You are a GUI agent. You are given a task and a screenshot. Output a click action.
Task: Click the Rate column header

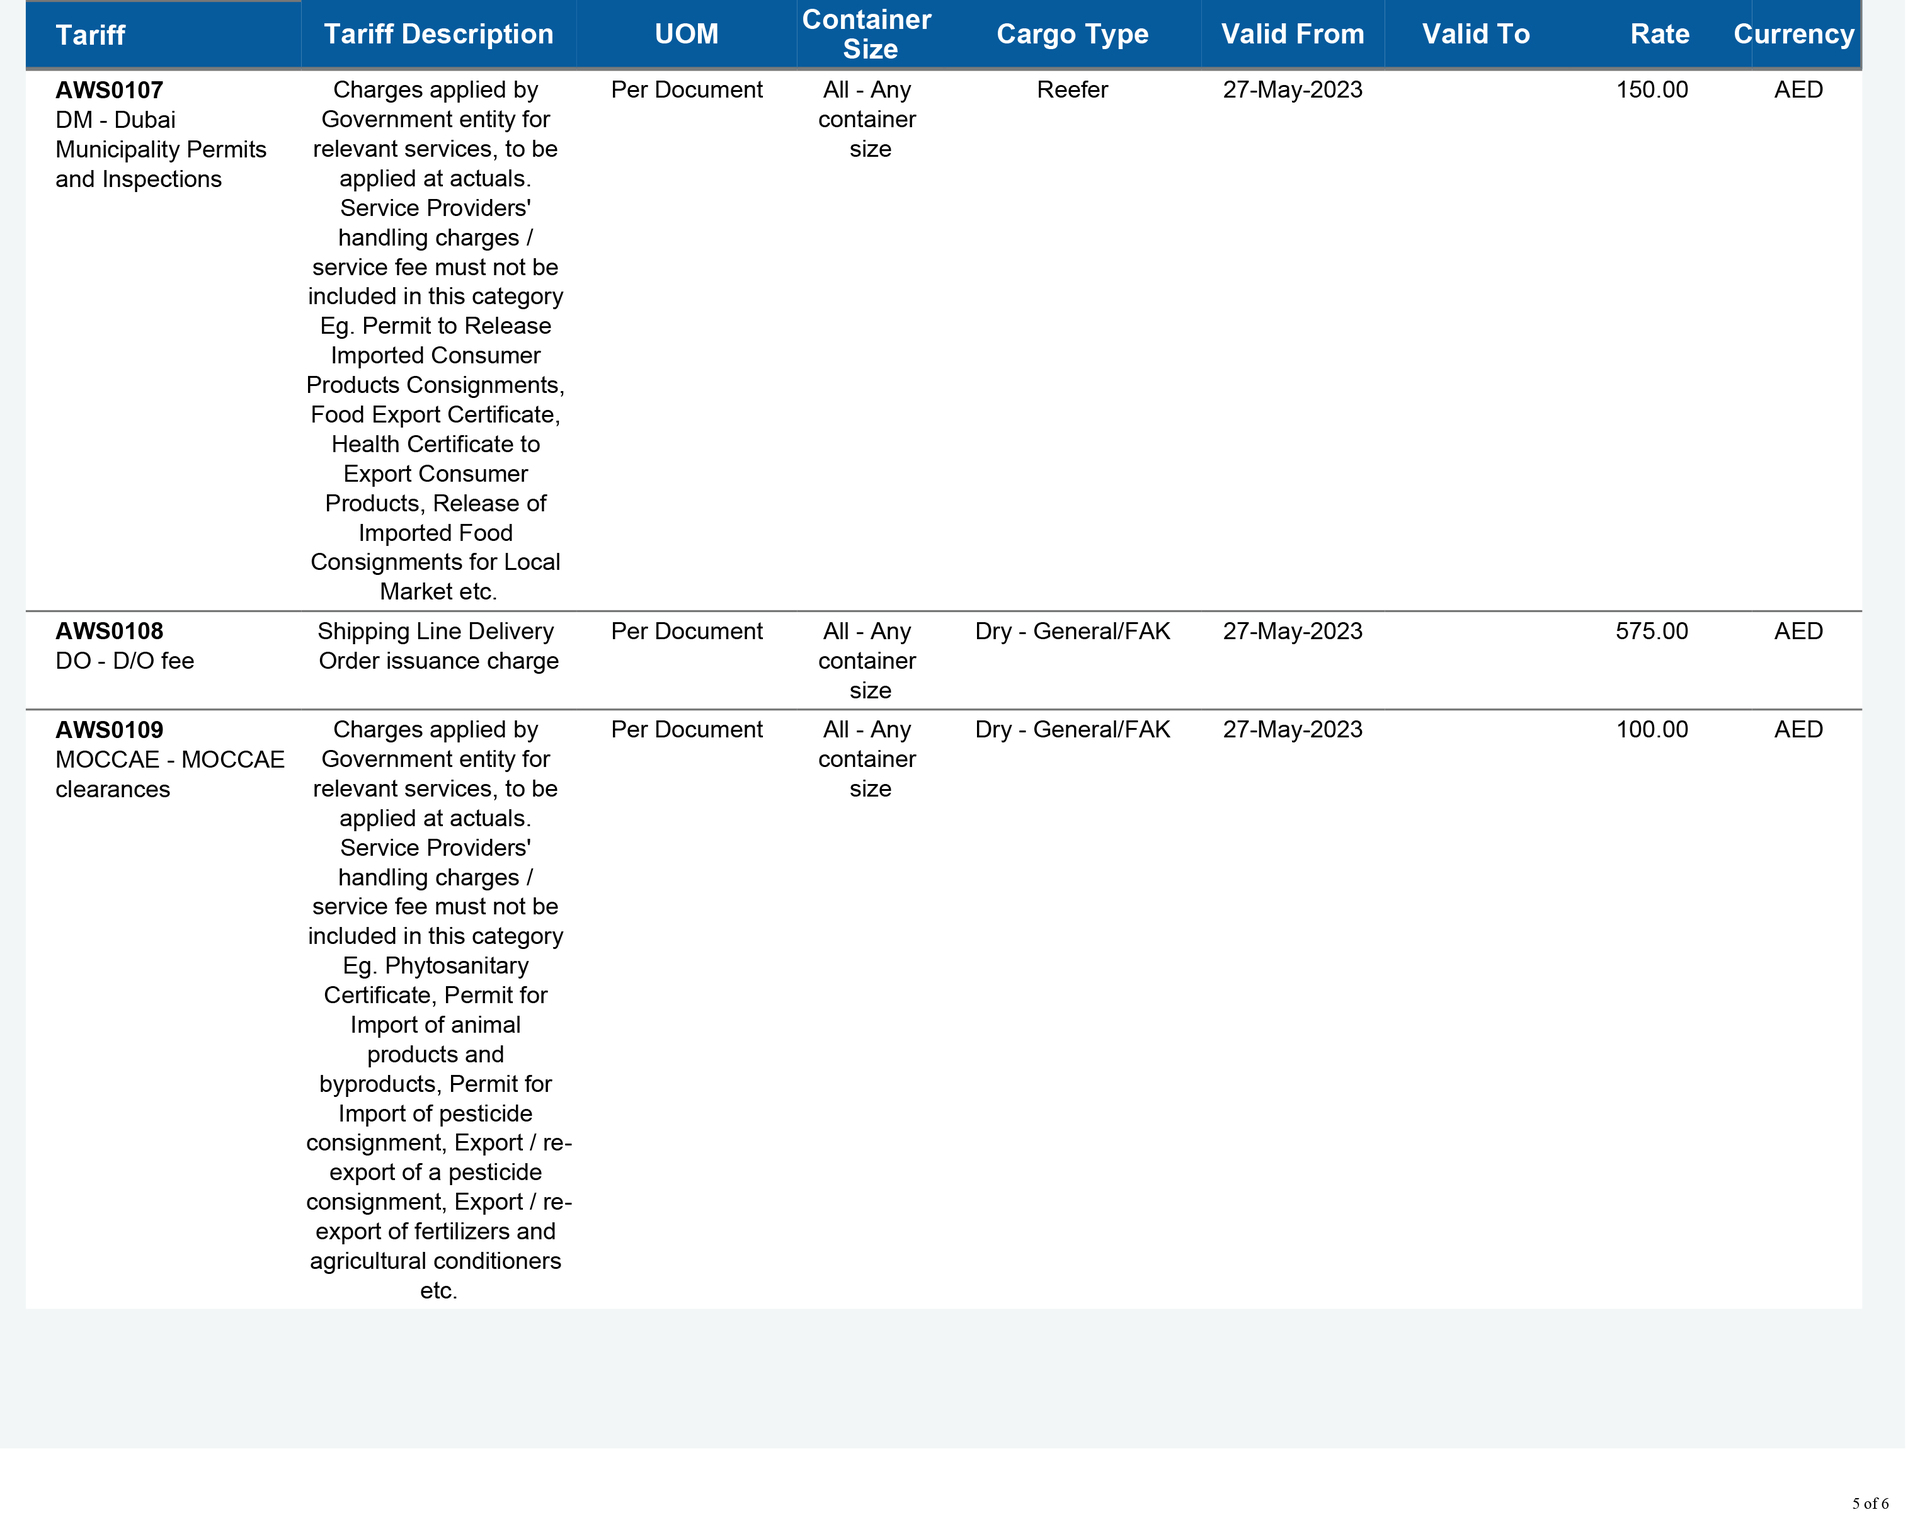[1659, 34]
